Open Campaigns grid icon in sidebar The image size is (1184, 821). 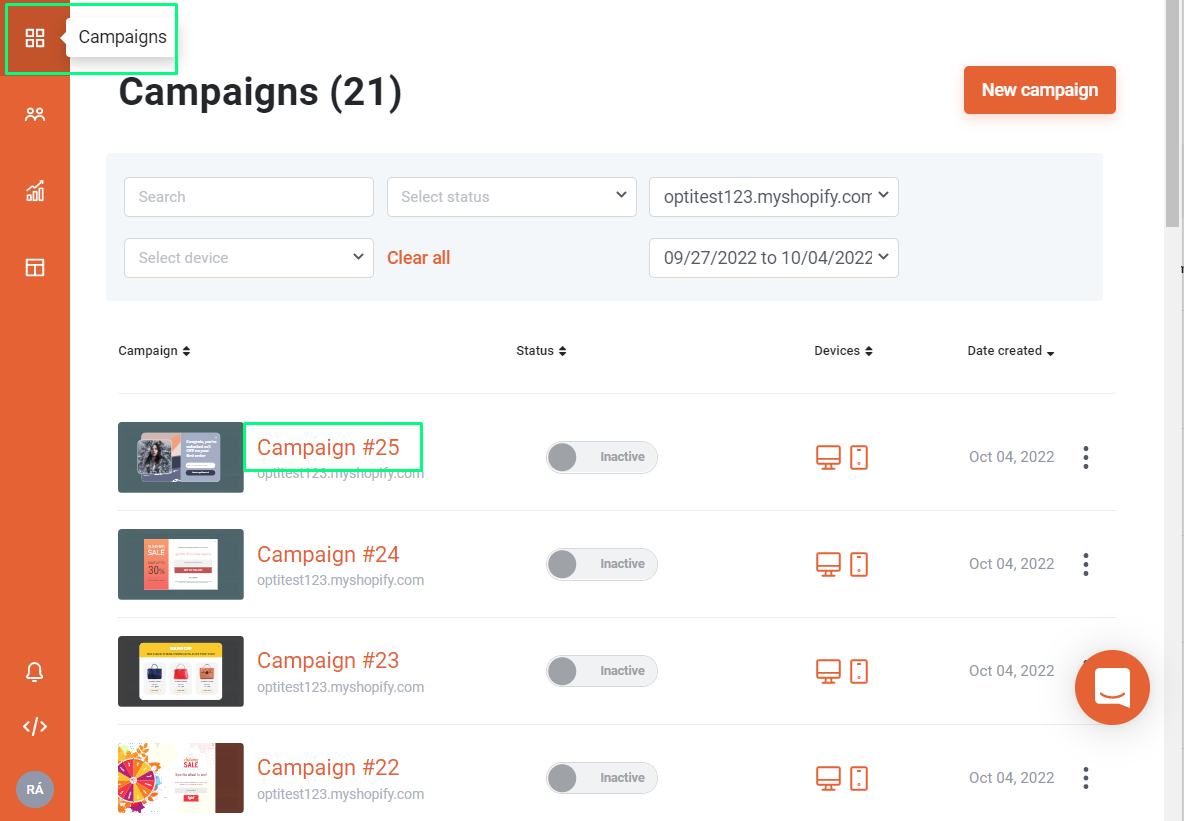click(35, 38)
